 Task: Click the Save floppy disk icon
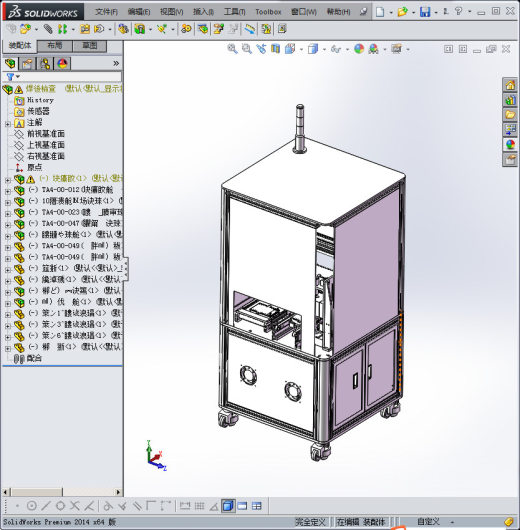[425, 12]
